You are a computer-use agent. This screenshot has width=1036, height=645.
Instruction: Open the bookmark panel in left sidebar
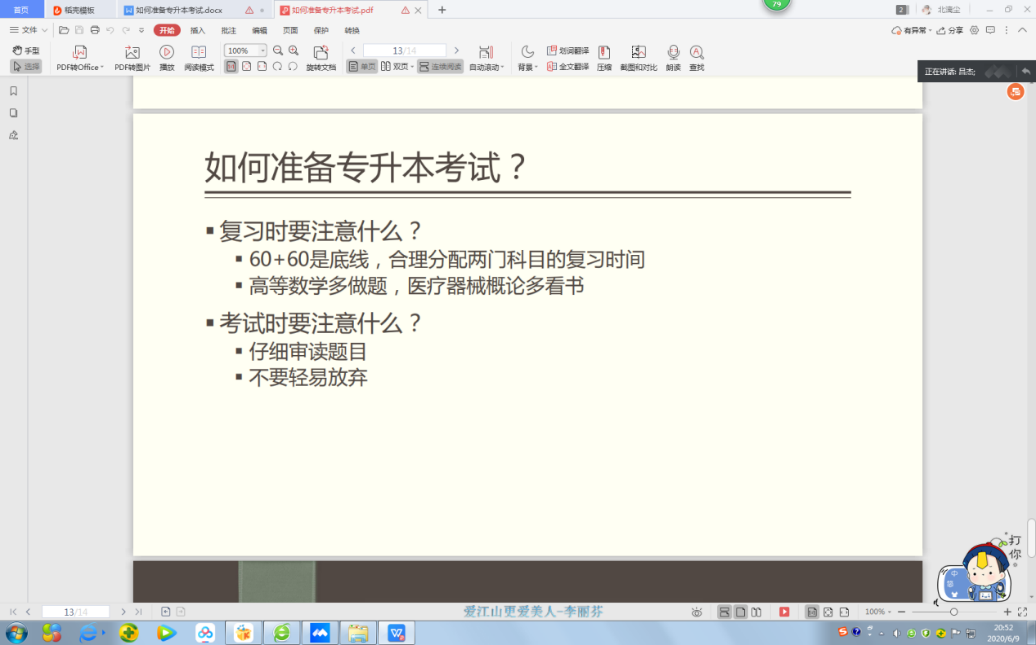coord(14,91)
